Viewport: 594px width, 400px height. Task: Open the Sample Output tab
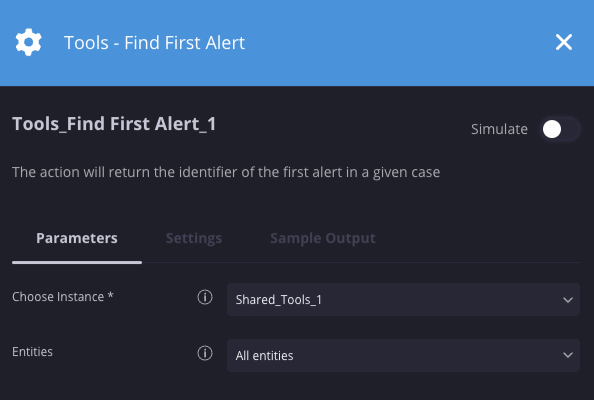coord(323,238)
